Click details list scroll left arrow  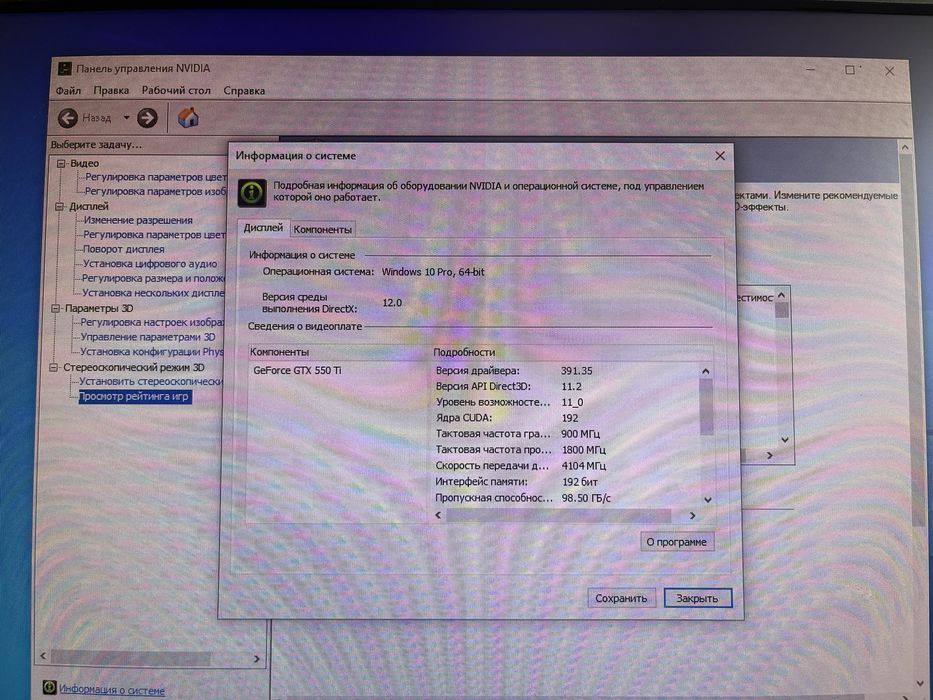click(439, 515)
